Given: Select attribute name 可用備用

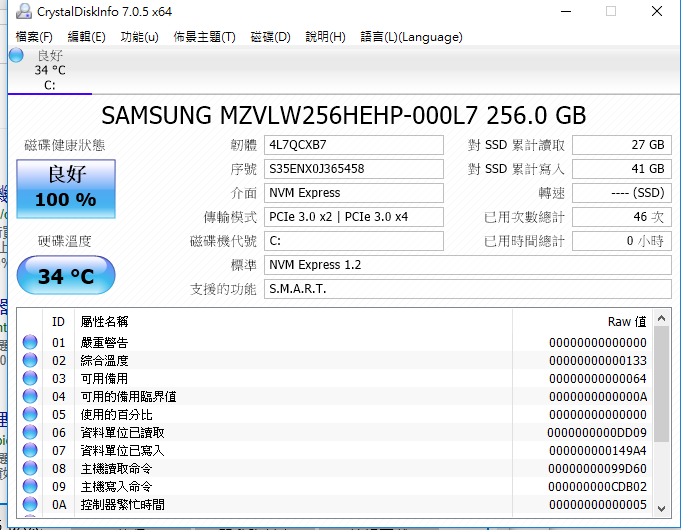Looking at the screenshot, I should coord(104,379).
